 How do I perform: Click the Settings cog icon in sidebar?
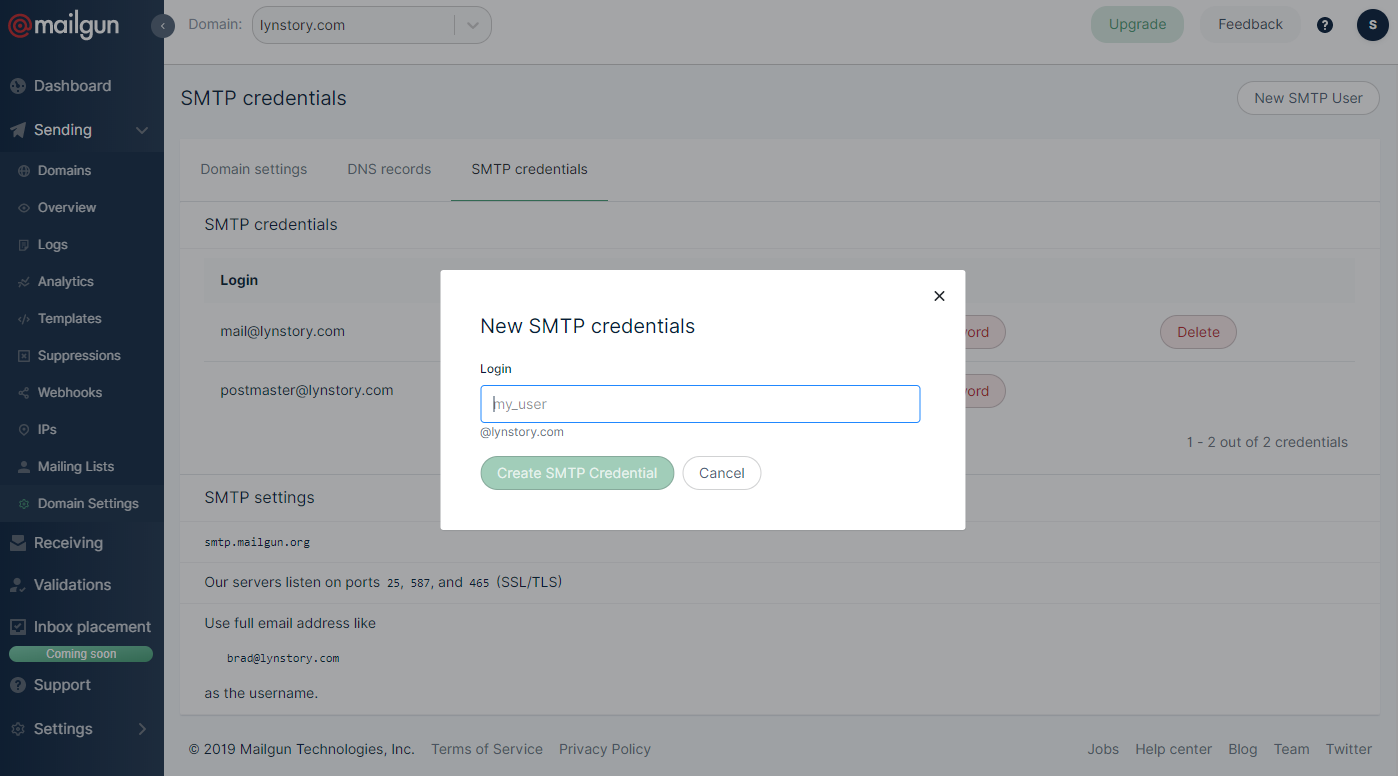point(18,729)
